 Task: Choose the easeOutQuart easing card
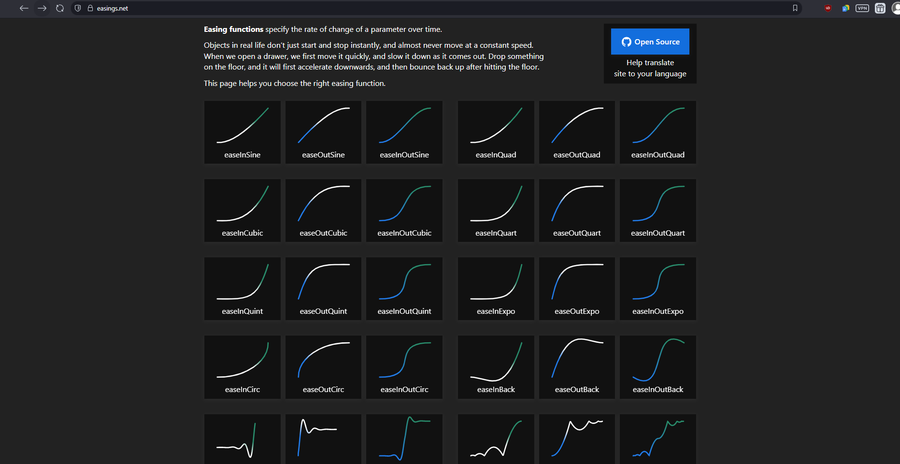(x=577, y=210)
